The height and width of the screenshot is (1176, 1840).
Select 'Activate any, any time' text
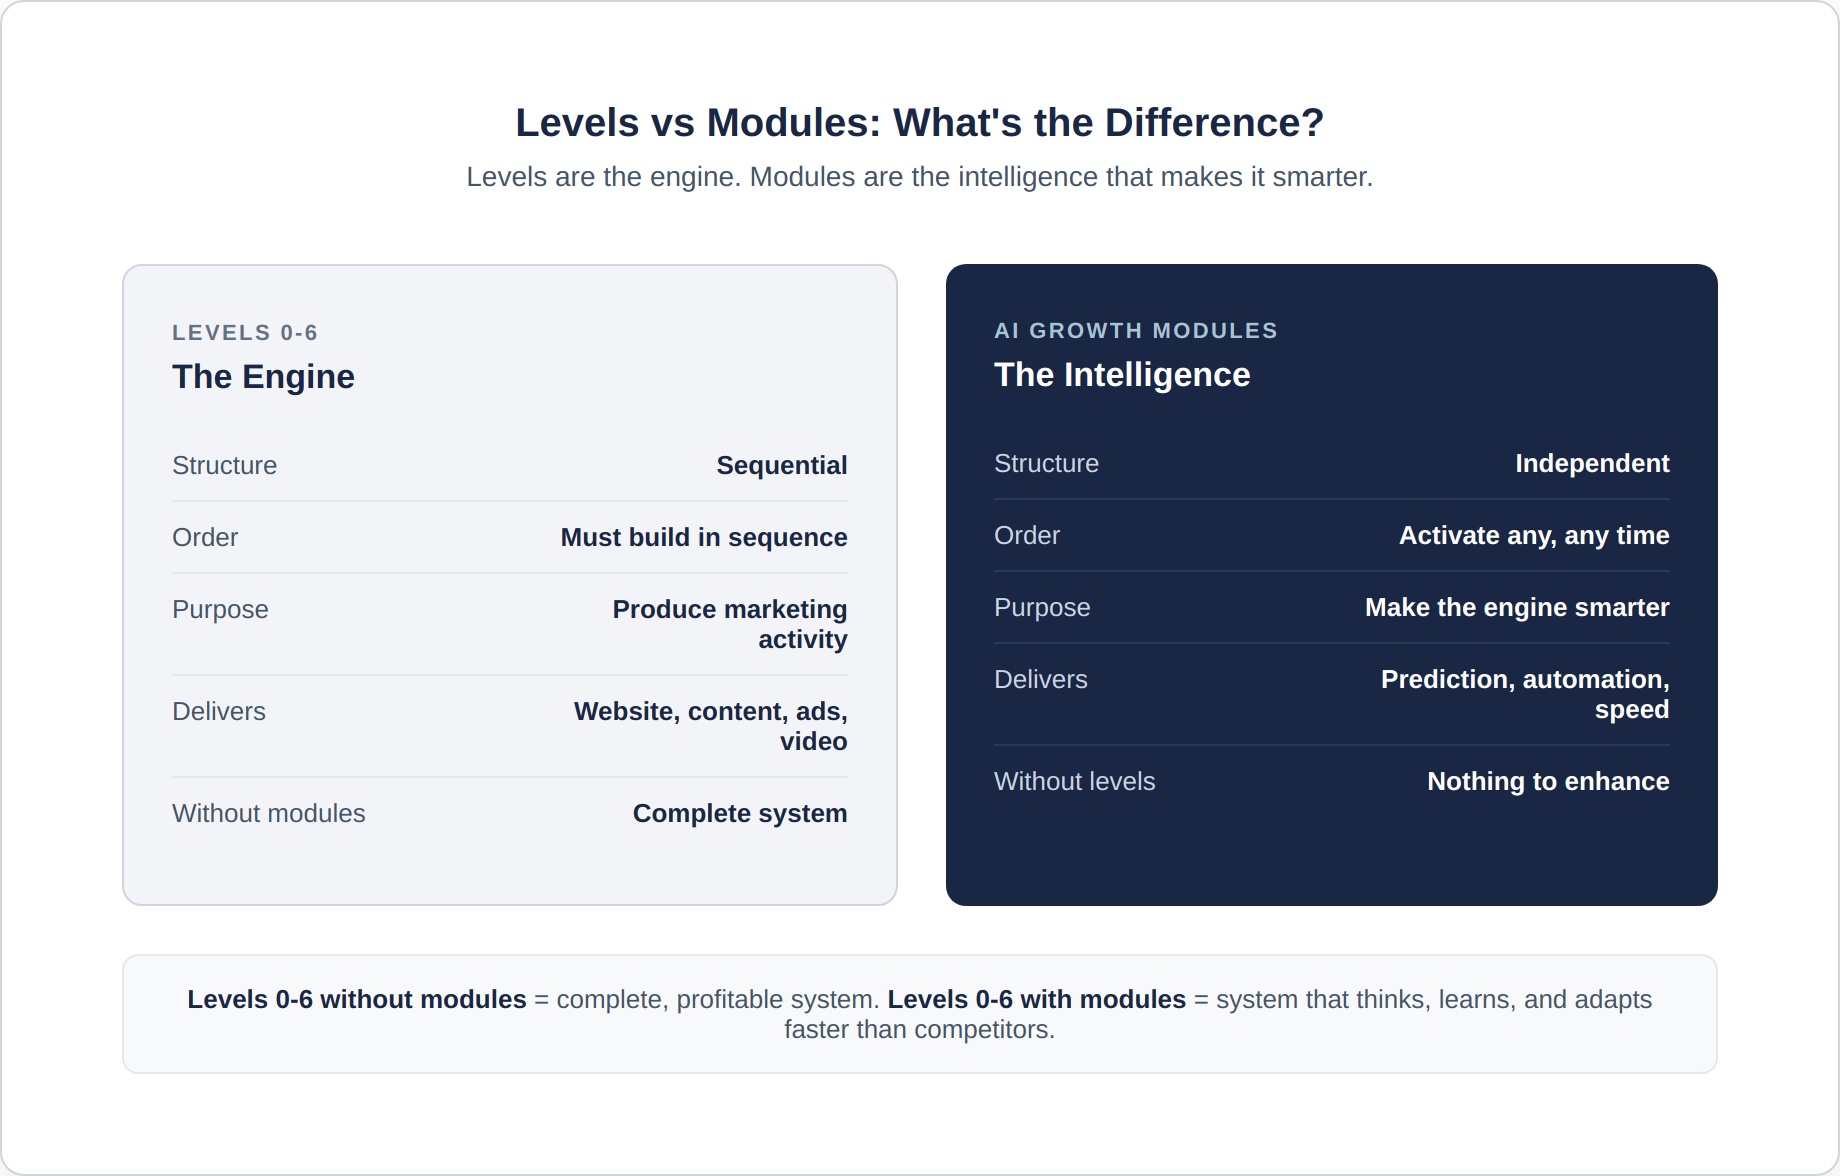[x=1534, y=536]
